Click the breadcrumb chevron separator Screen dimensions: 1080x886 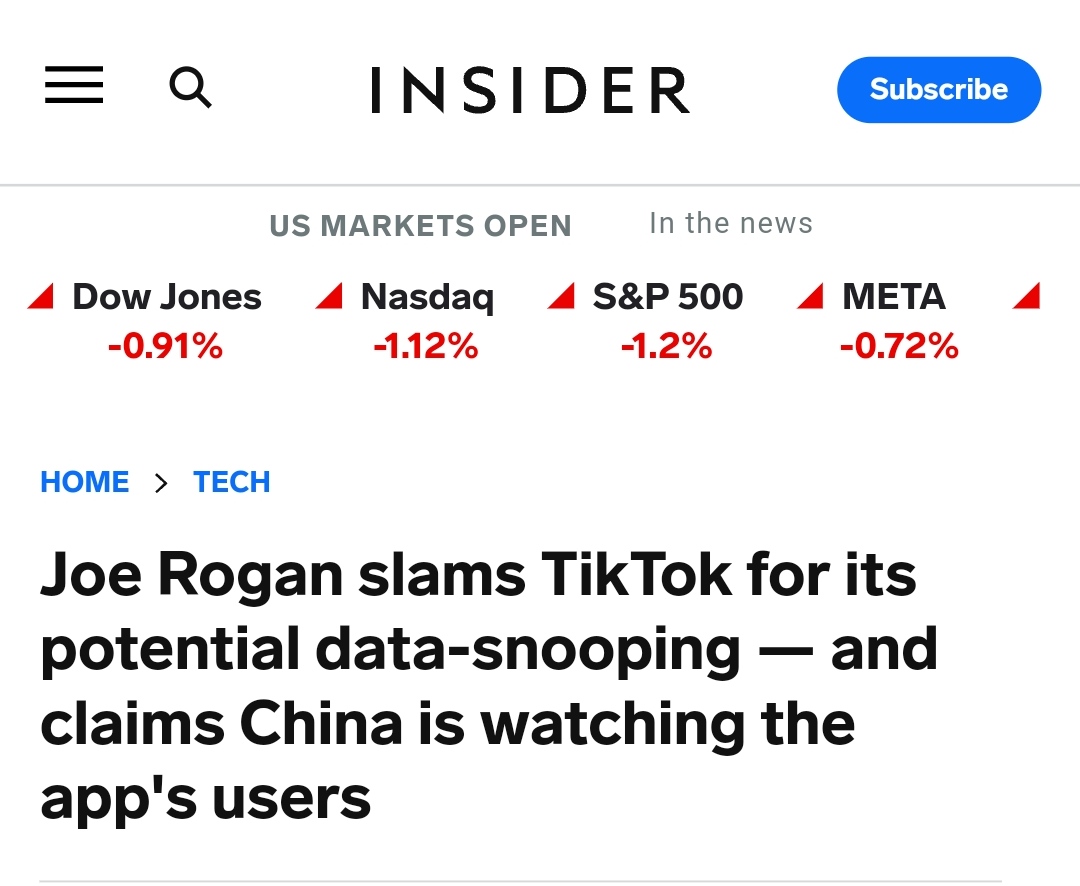[161, 483]
